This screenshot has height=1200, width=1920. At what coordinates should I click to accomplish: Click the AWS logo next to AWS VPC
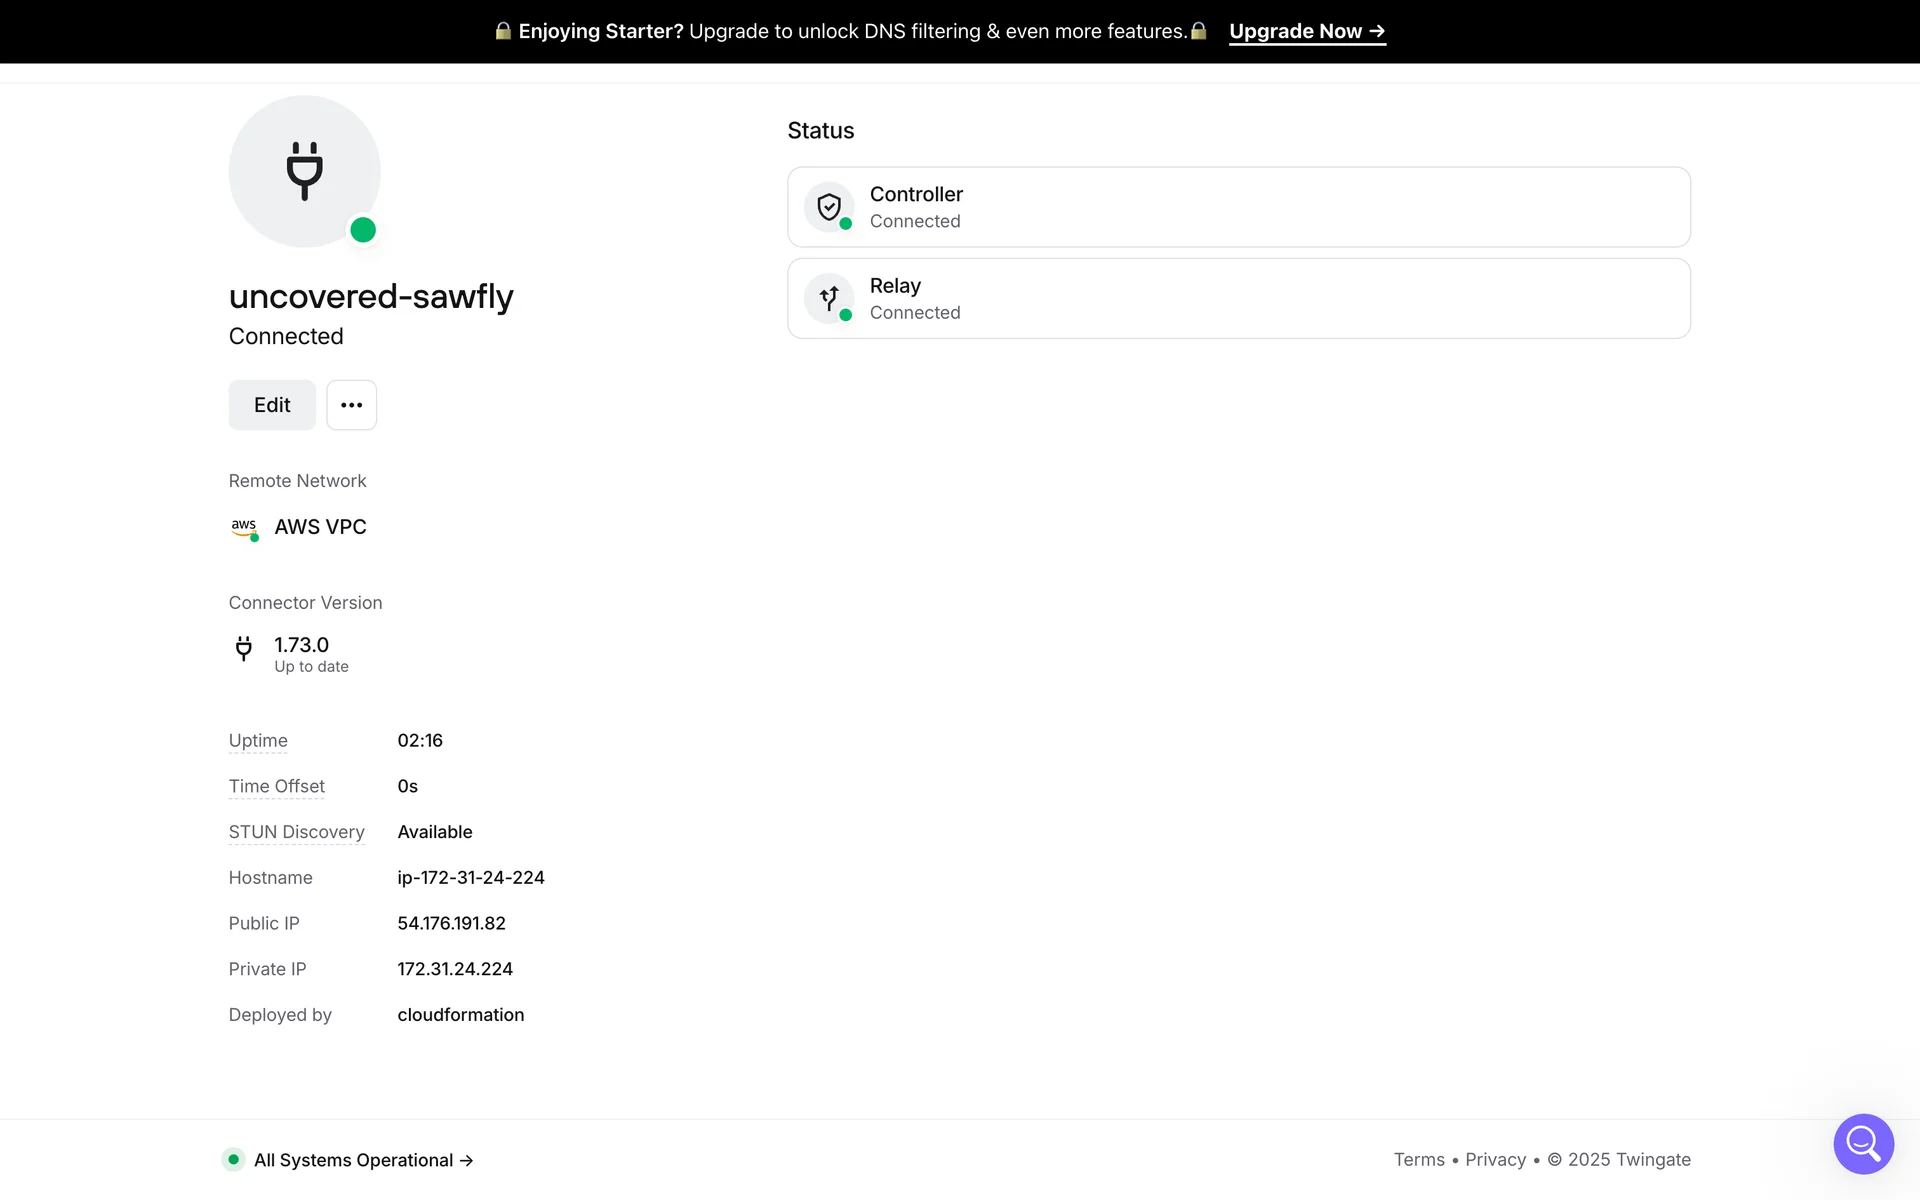[244, 527]
